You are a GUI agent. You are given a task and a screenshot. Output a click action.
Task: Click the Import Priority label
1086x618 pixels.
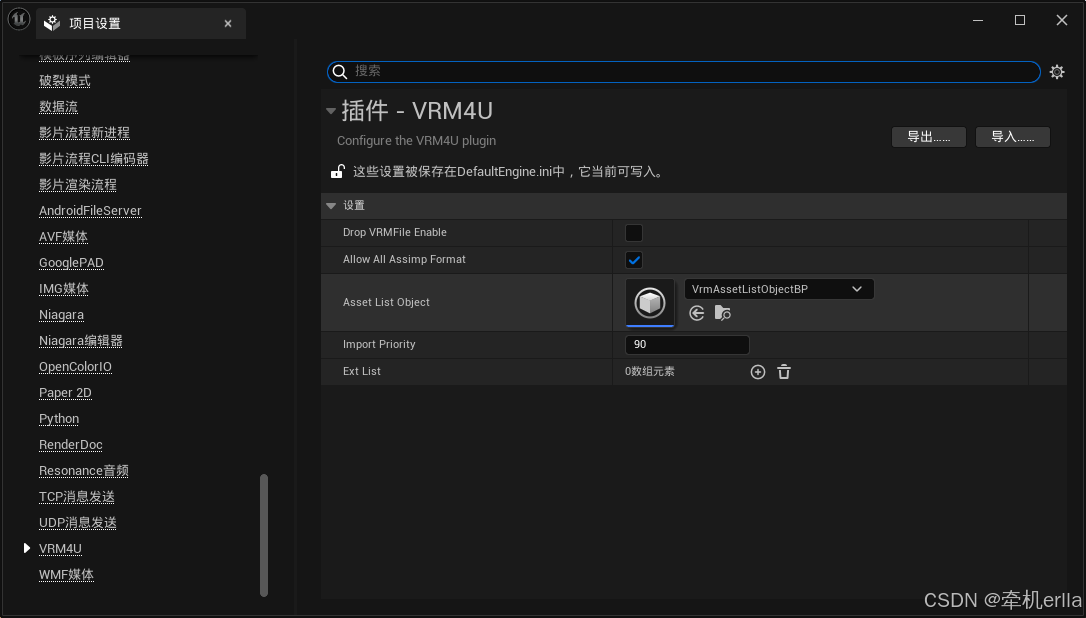(379, 344)
